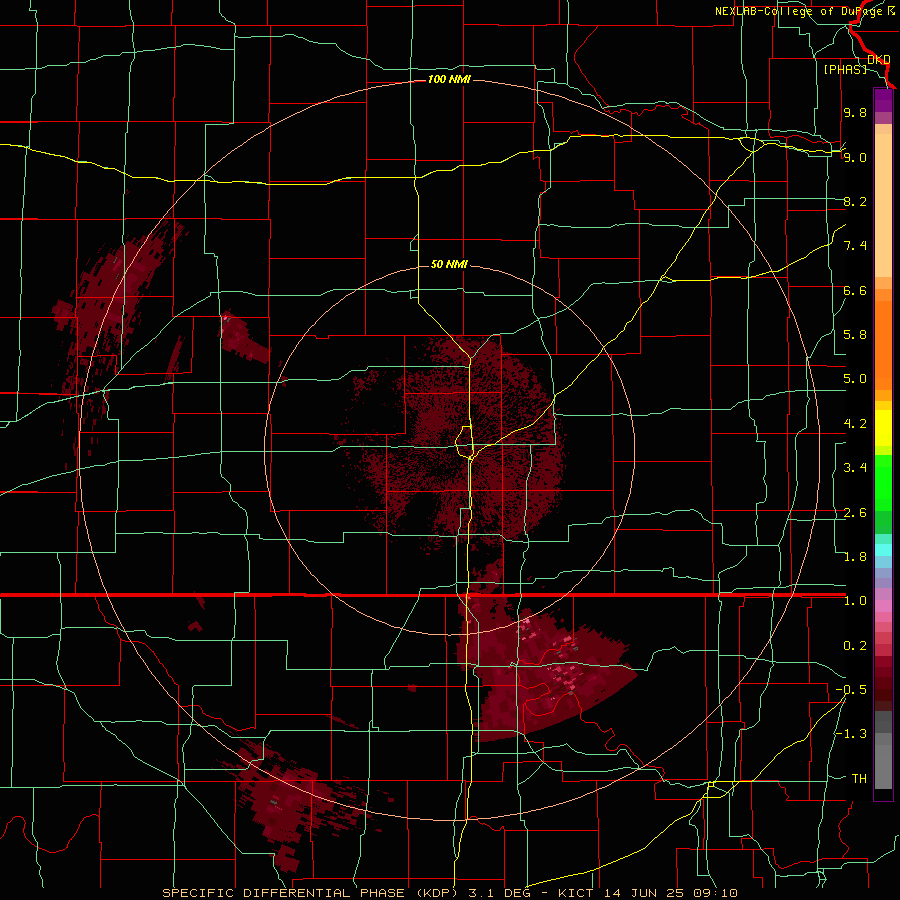Screen dimensions: 900x900
Task: Click the dark purple segment of the color bar
Action: pos(883,100)
